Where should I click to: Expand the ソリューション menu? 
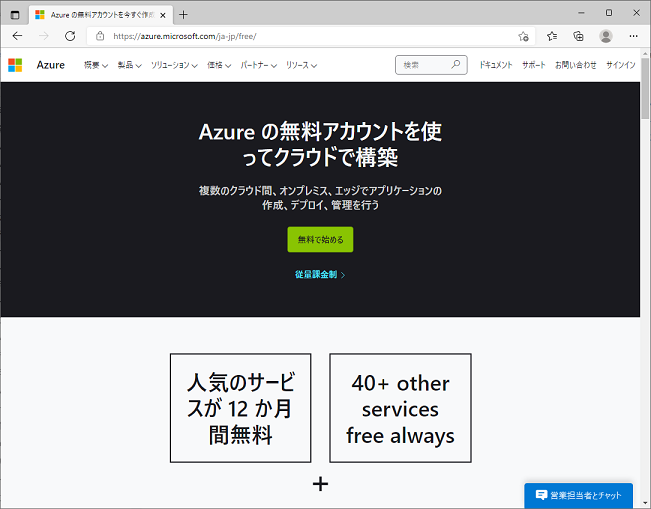[x=174, y=65]
